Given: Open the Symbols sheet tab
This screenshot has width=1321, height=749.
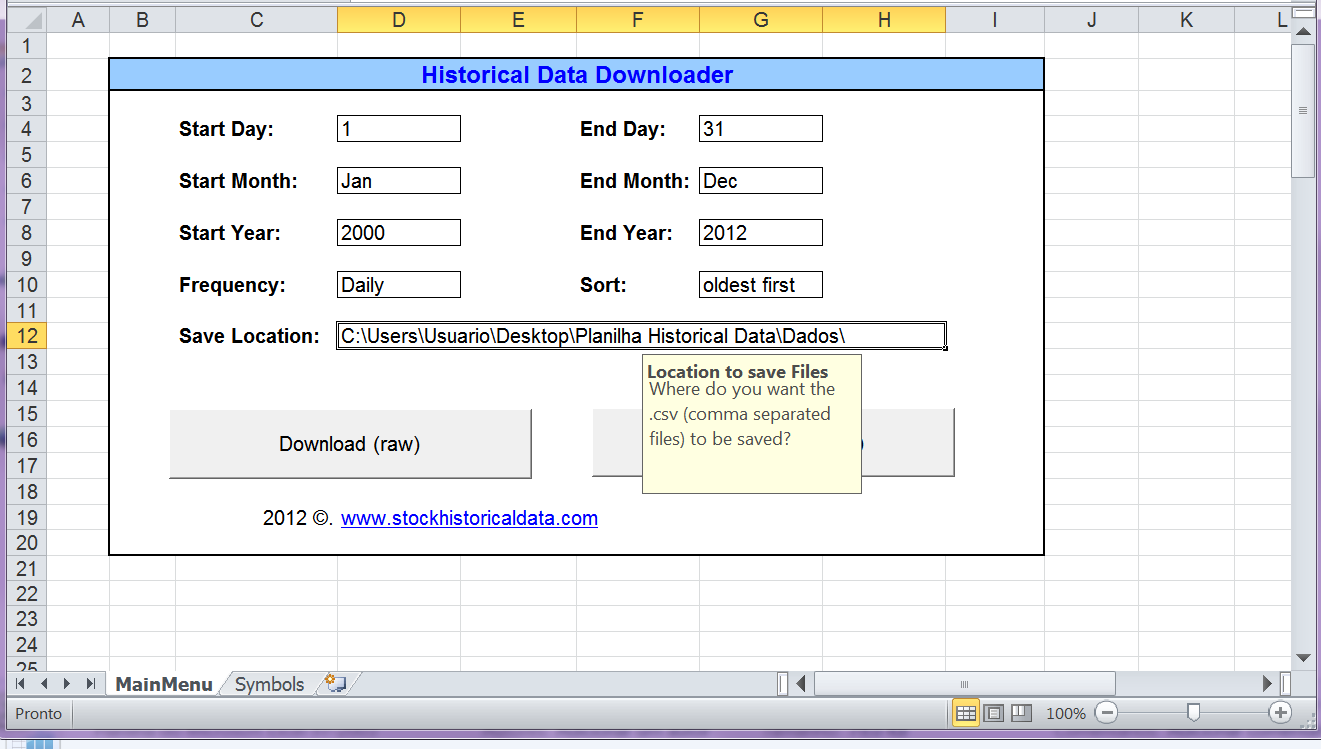Looking at the screenshot, I should pos(269,684).
